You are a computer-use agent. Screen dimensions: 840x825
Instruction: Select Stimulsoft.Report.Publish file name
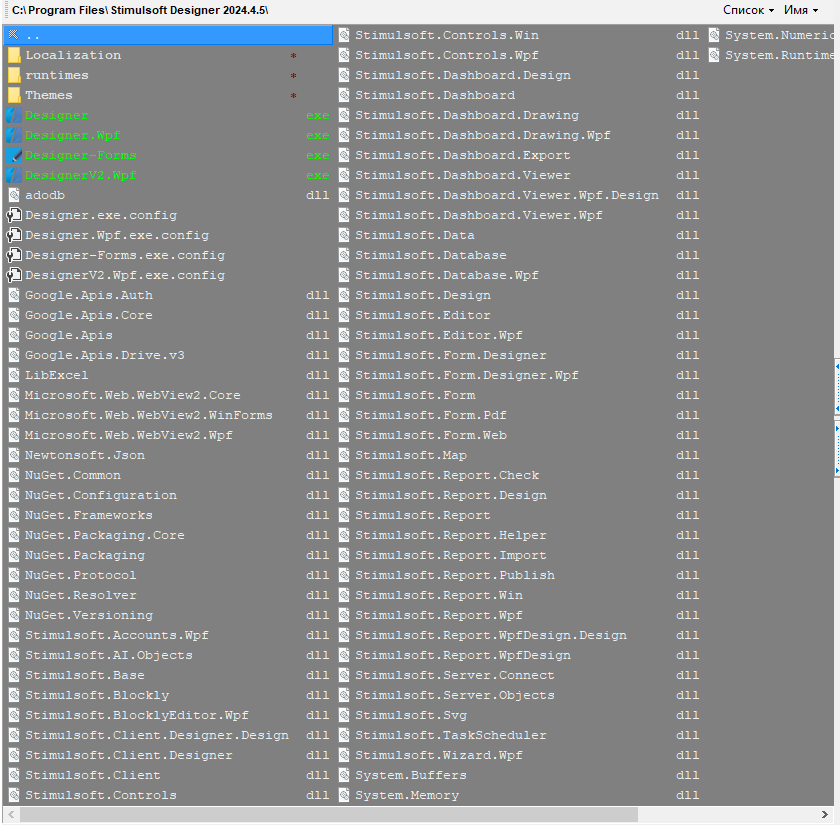pos(455,575)
